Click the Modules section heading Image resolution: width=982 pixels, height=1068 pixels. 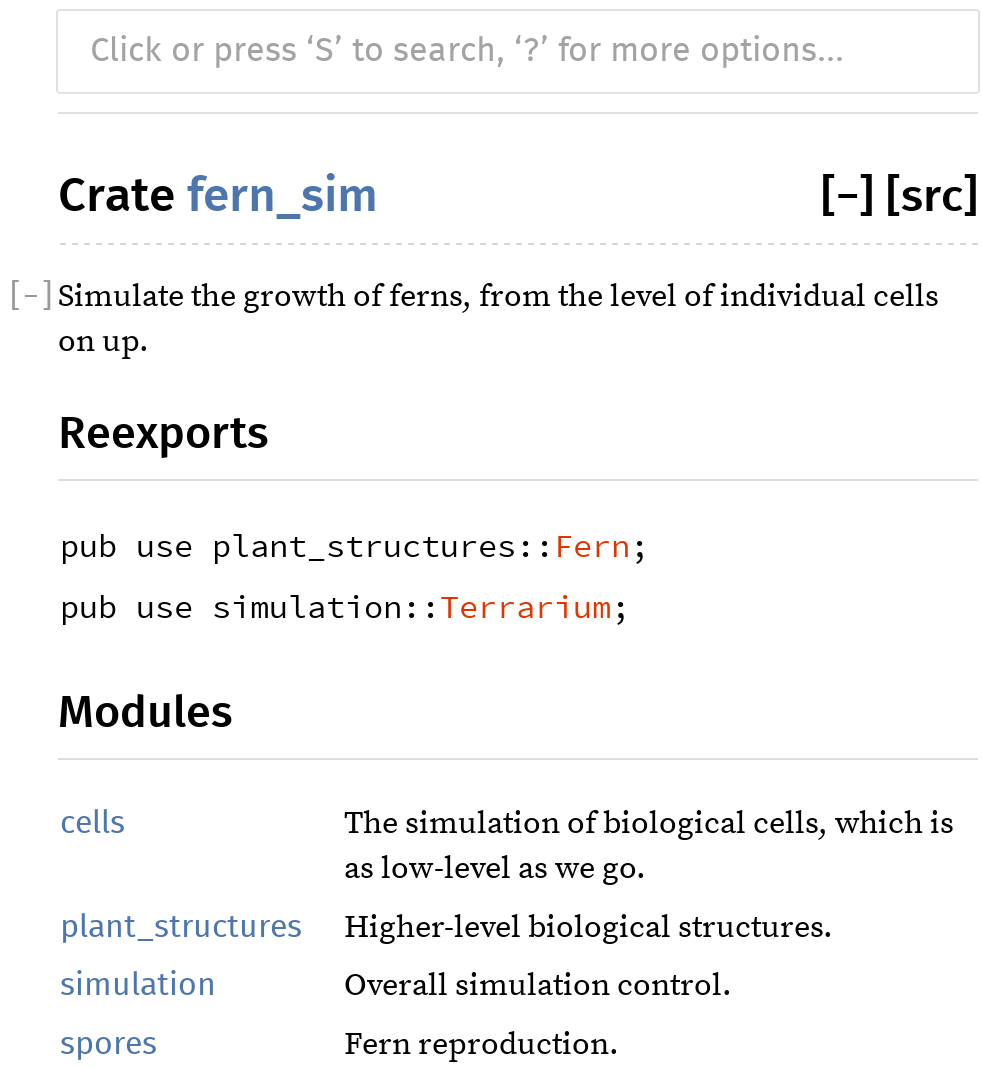click(146, 712)
